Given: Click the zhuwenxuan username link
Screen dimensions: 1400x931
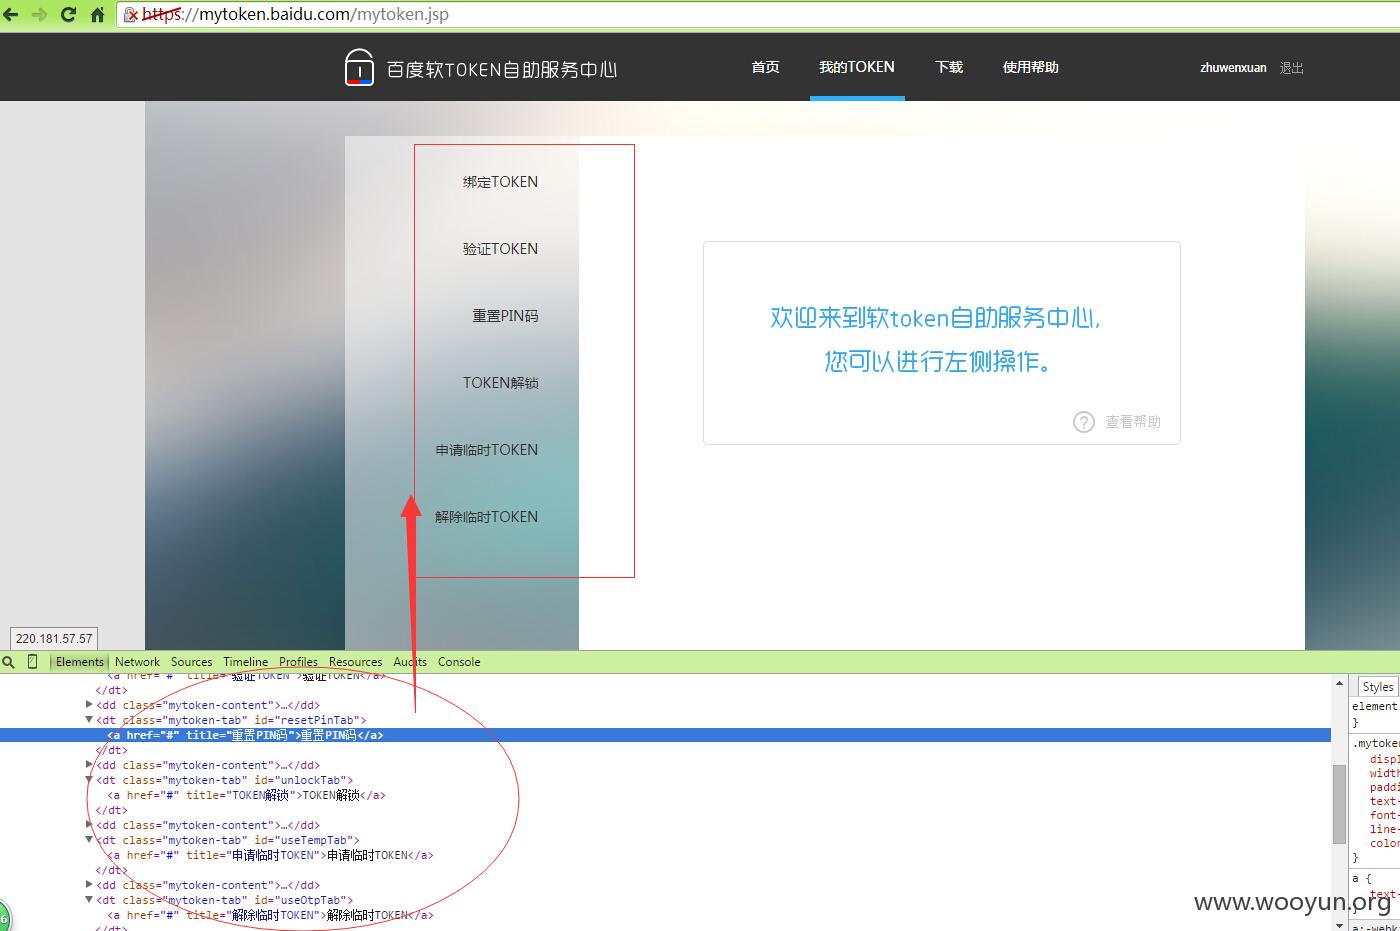Looking at the screenshot, I should pyautogui.click(x=1233, y=68).
